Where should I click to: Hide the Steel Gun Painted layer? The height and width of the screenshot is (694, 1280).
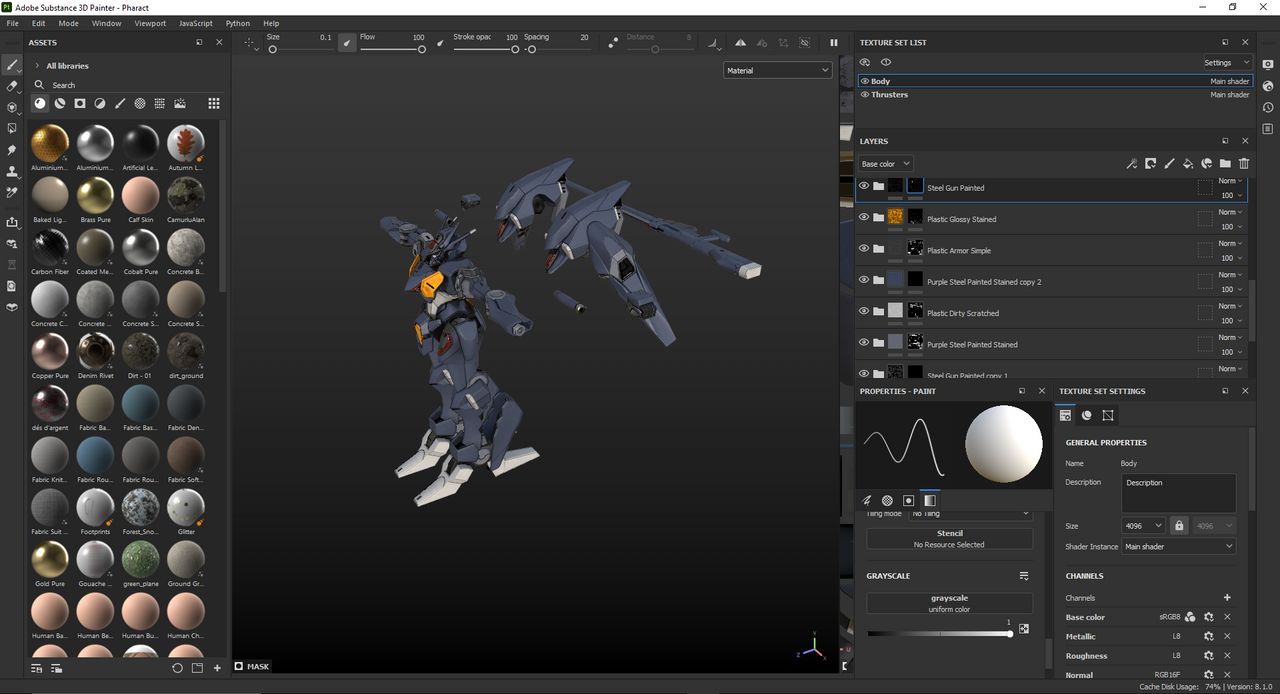coord(864,186)
